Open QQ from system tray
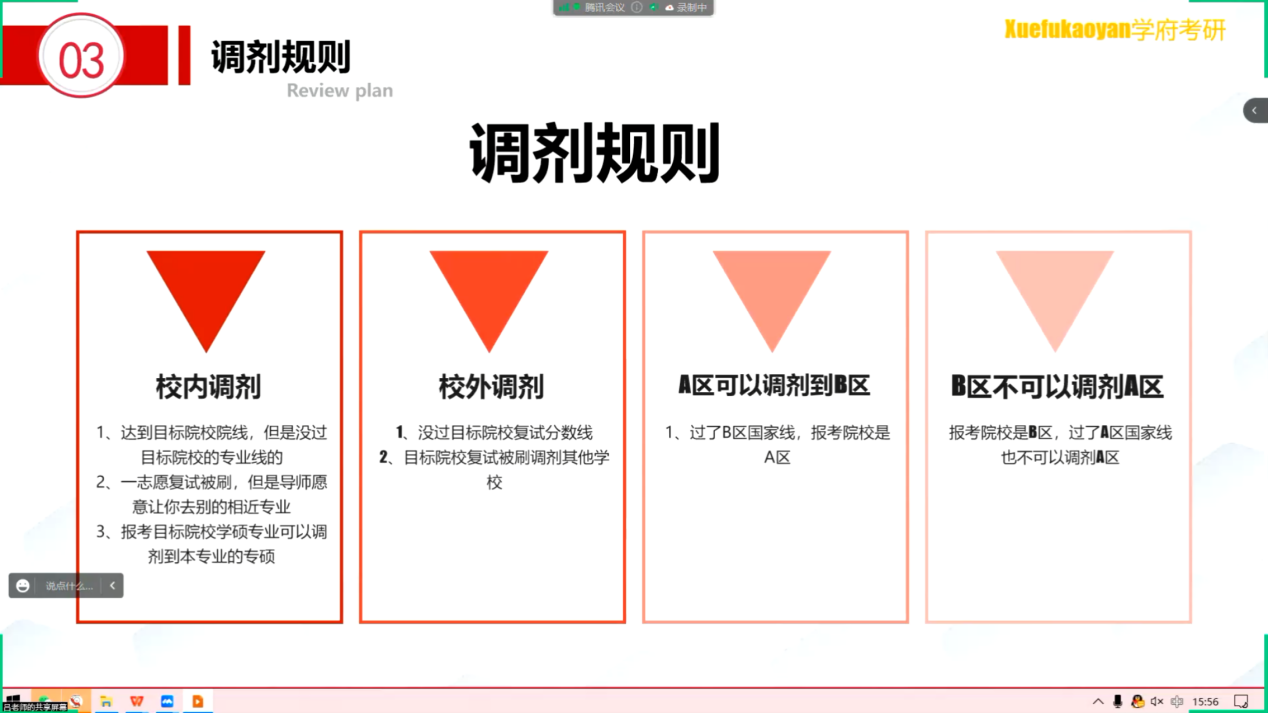 click(1137, 702)
